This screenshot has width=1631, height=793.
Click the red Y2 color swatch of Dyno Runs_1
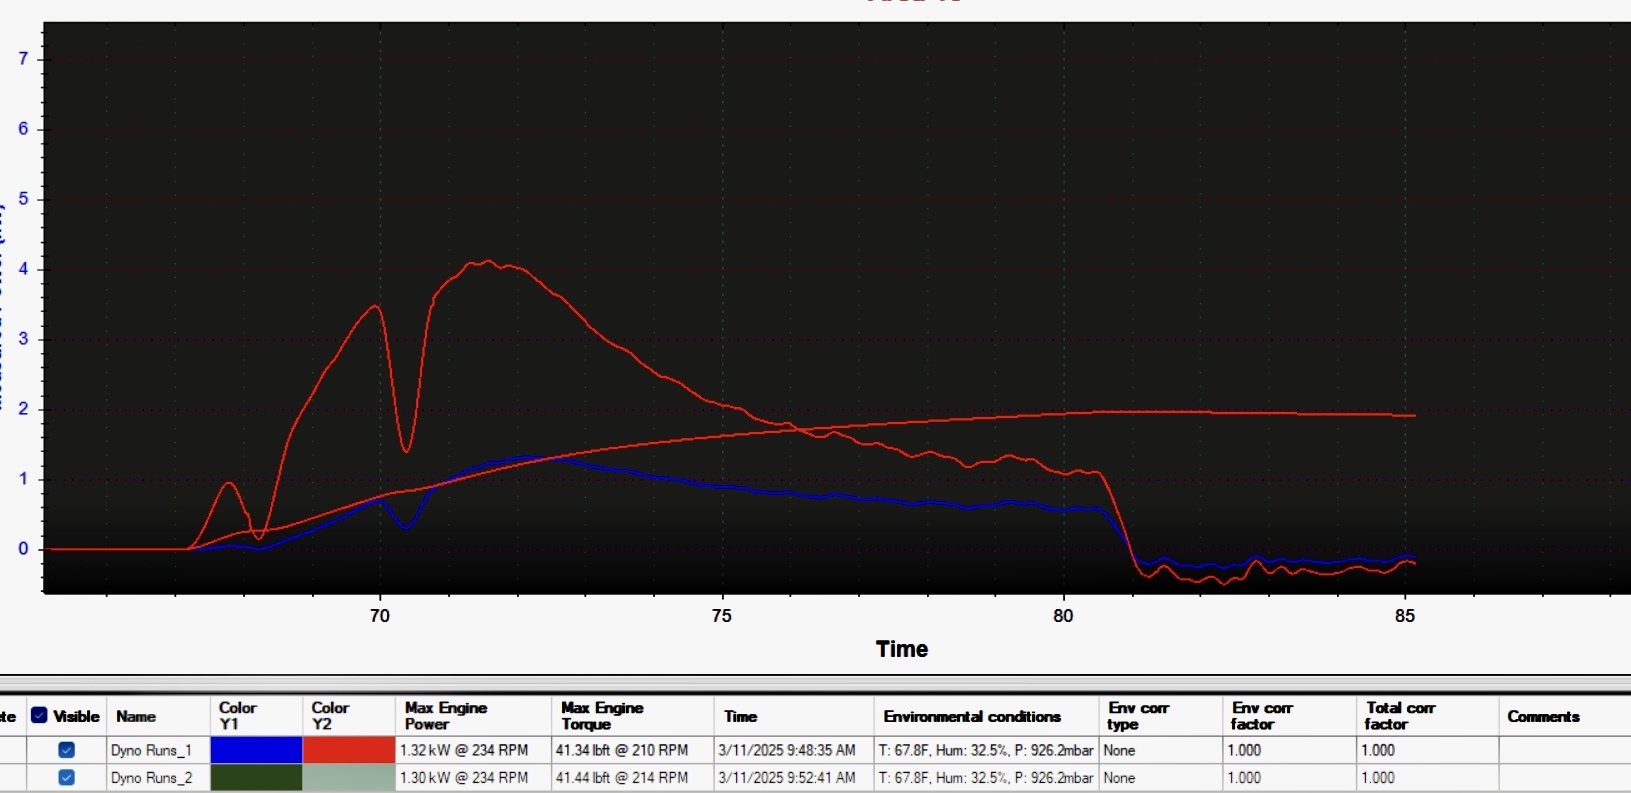point(349,750)
